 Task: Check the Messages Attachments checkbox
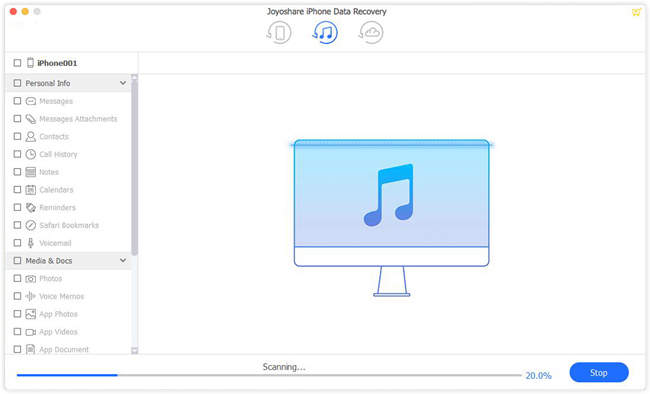pos(17,119)
